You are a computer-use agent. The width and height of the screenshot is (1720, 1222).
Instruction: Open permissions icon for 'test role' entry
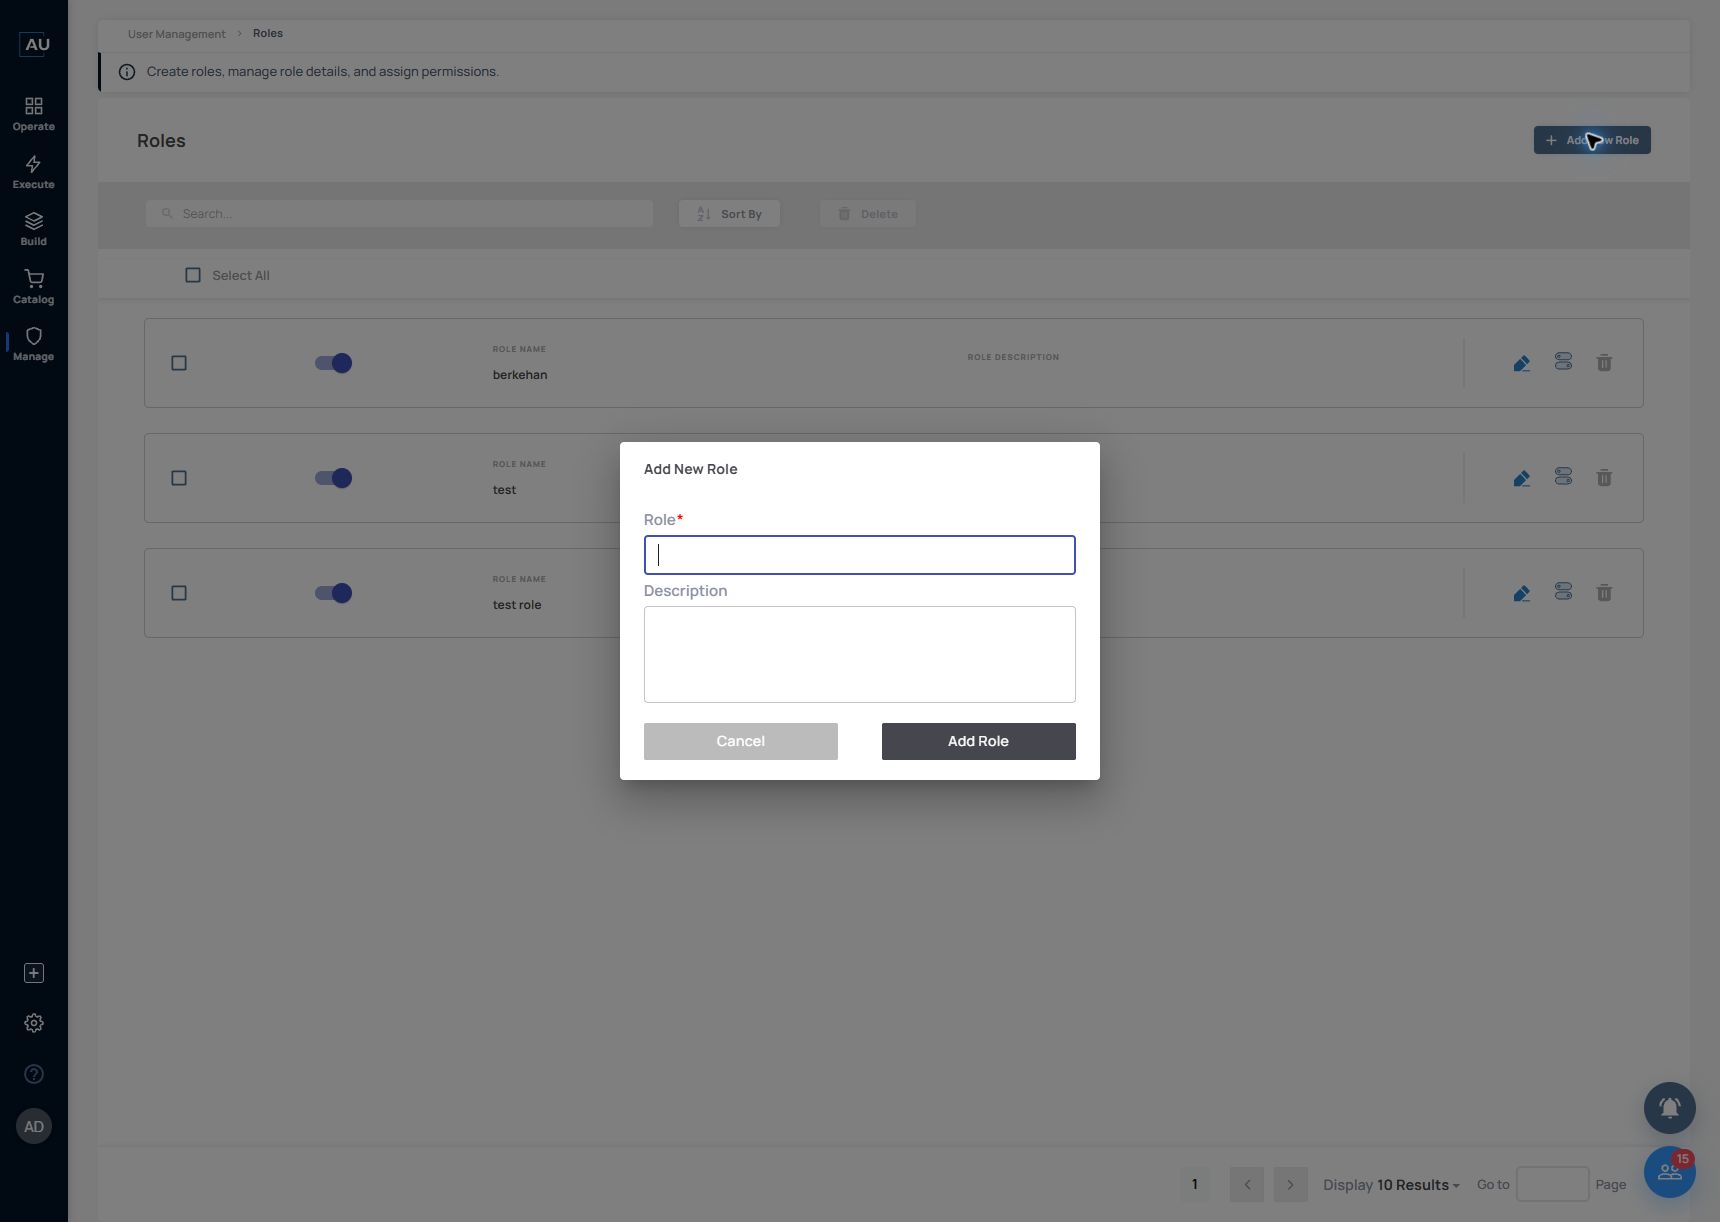pyautogui.click(x=1563, y=592)
